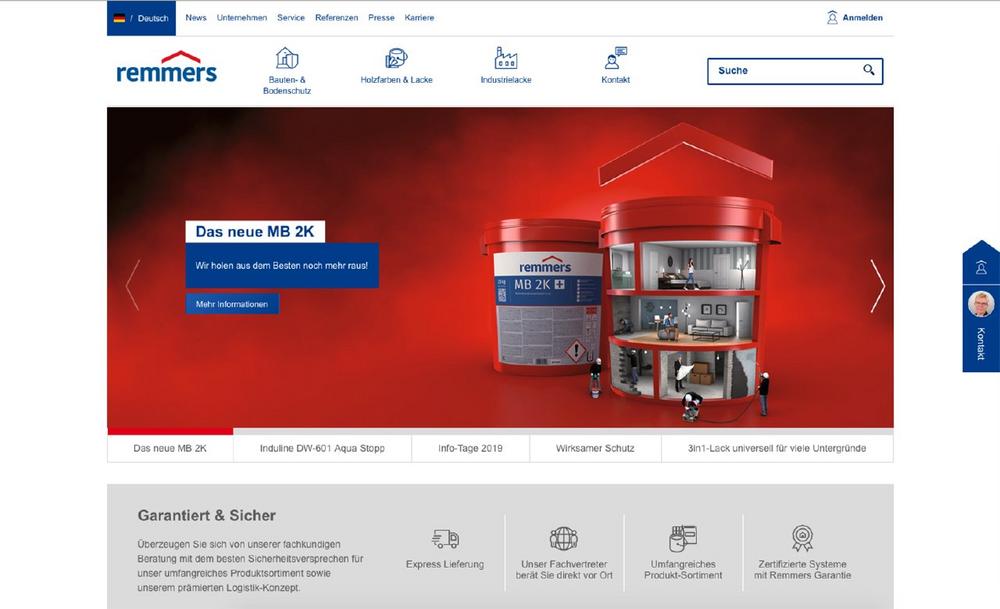Click the Garantiert & Sicher heading

point(207,515)
